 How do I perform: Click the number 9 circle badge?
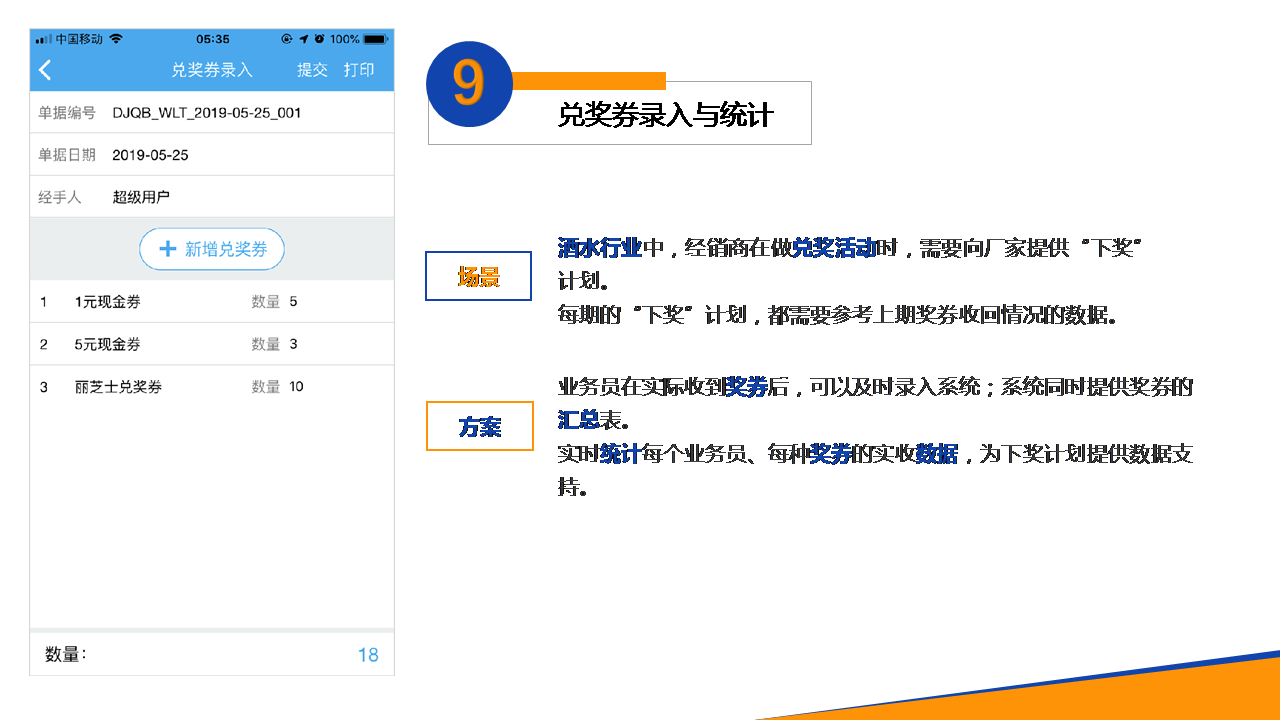[469, 84]
